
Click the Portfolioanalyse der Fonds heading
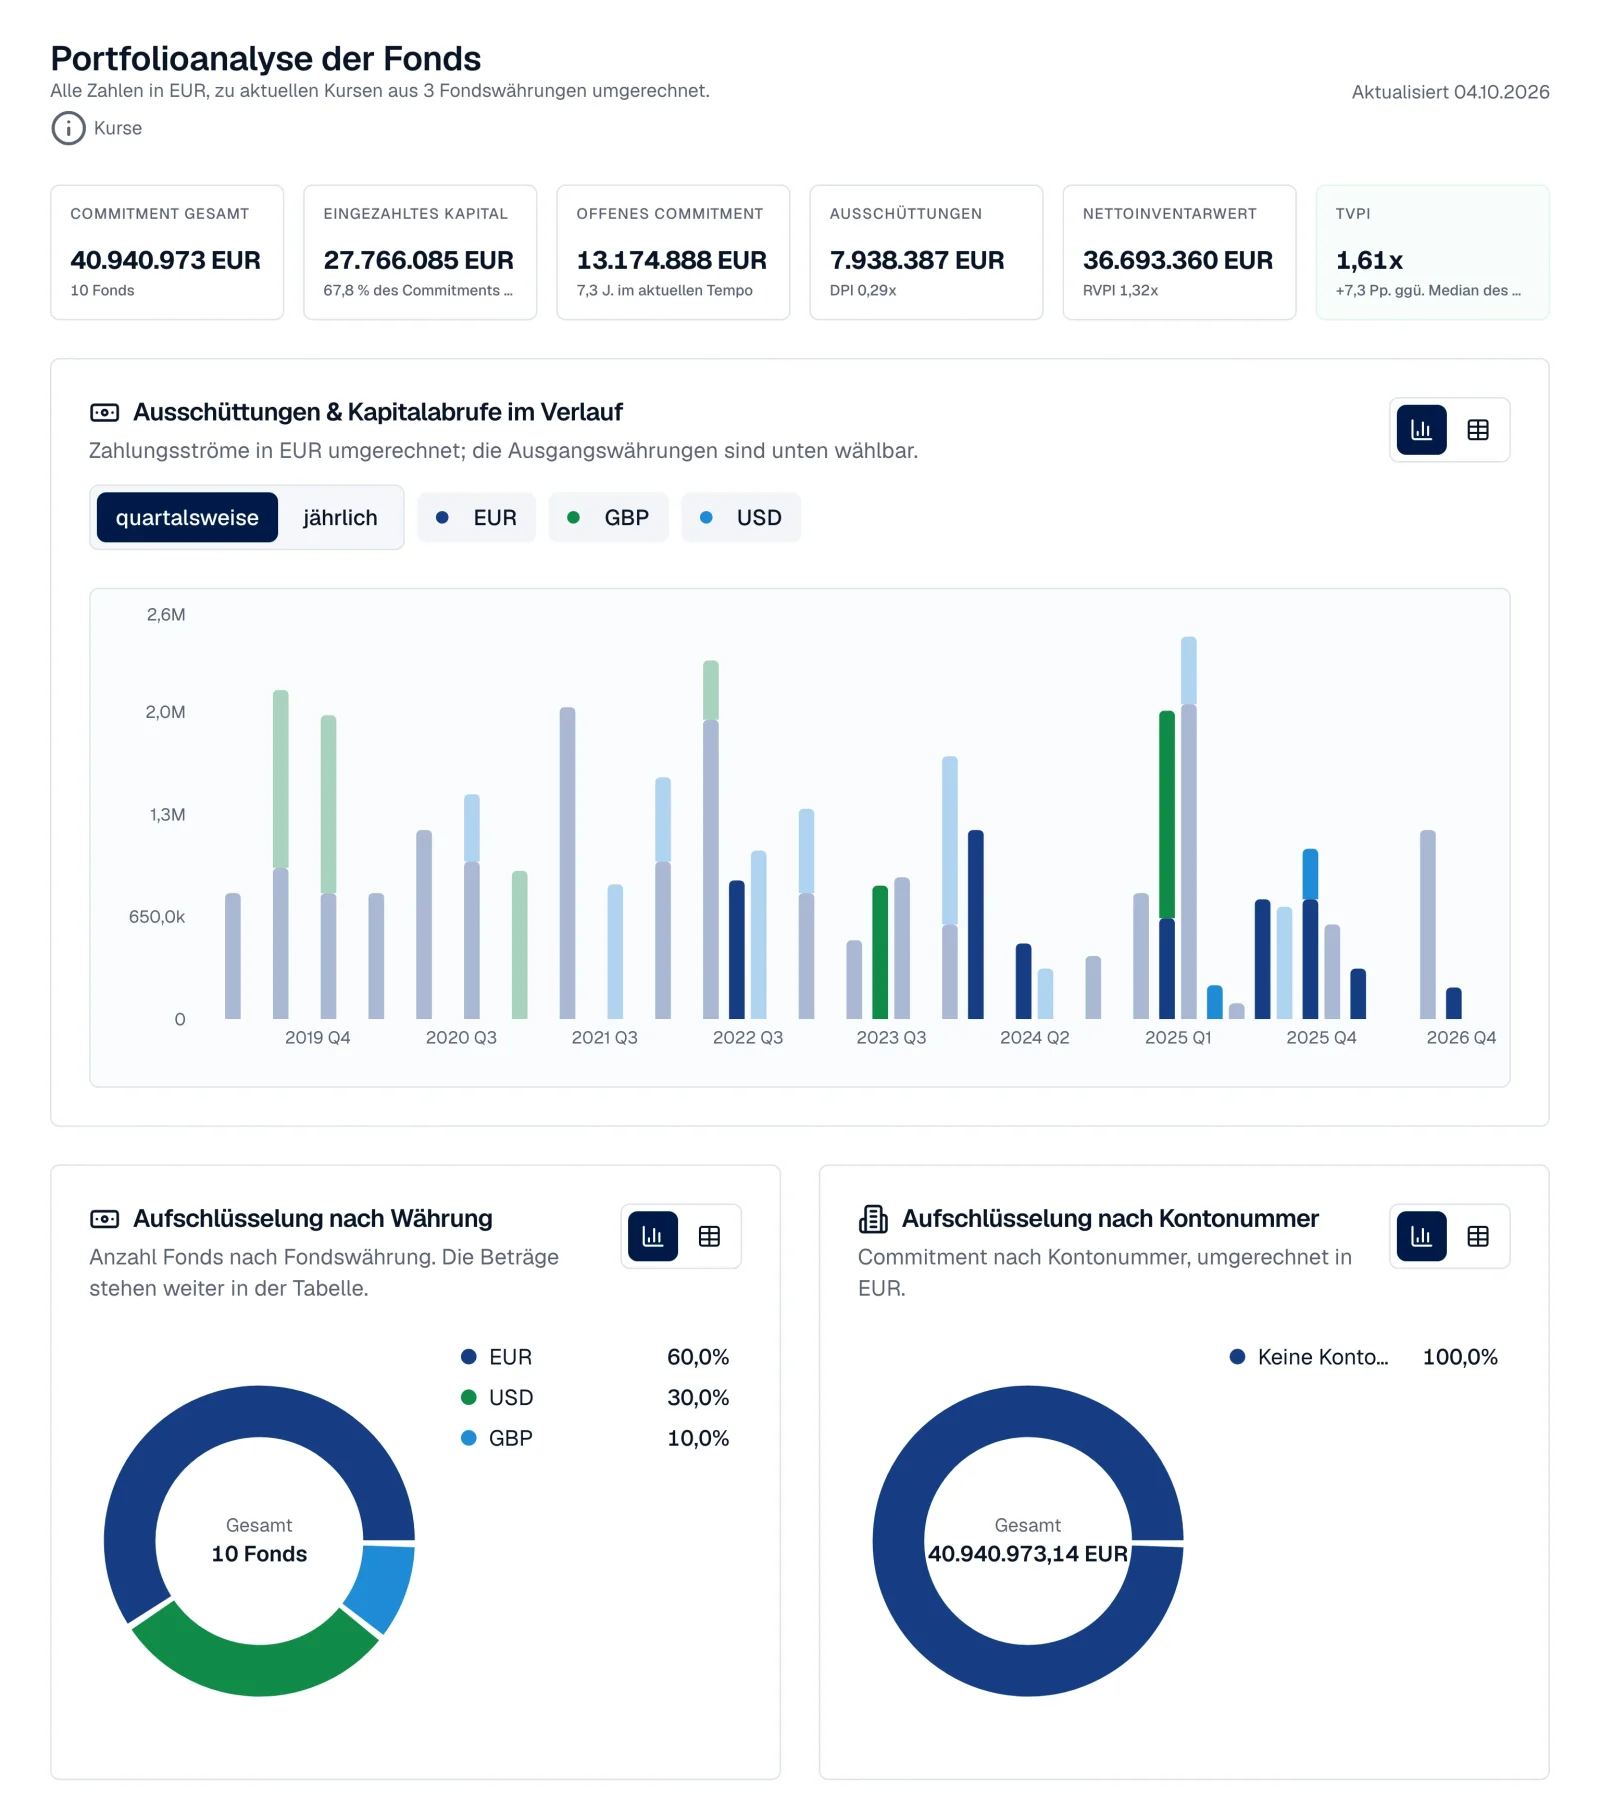click(x=266, y=59)
